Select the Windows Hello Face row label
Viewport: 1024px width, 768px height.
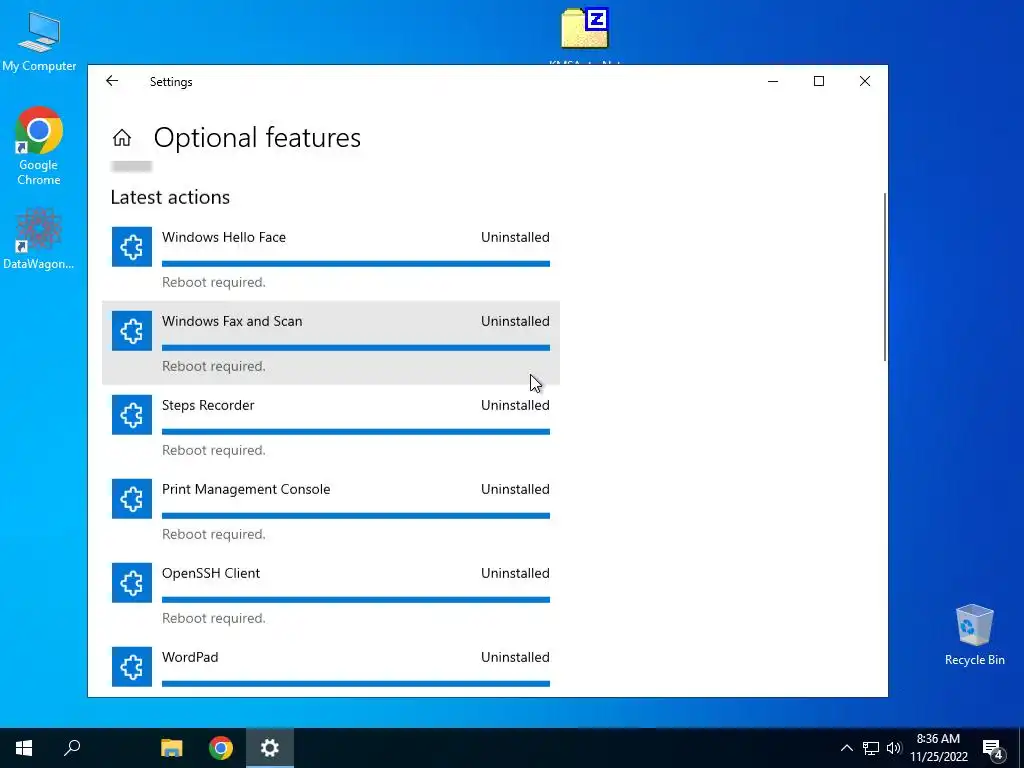point(224,237)
